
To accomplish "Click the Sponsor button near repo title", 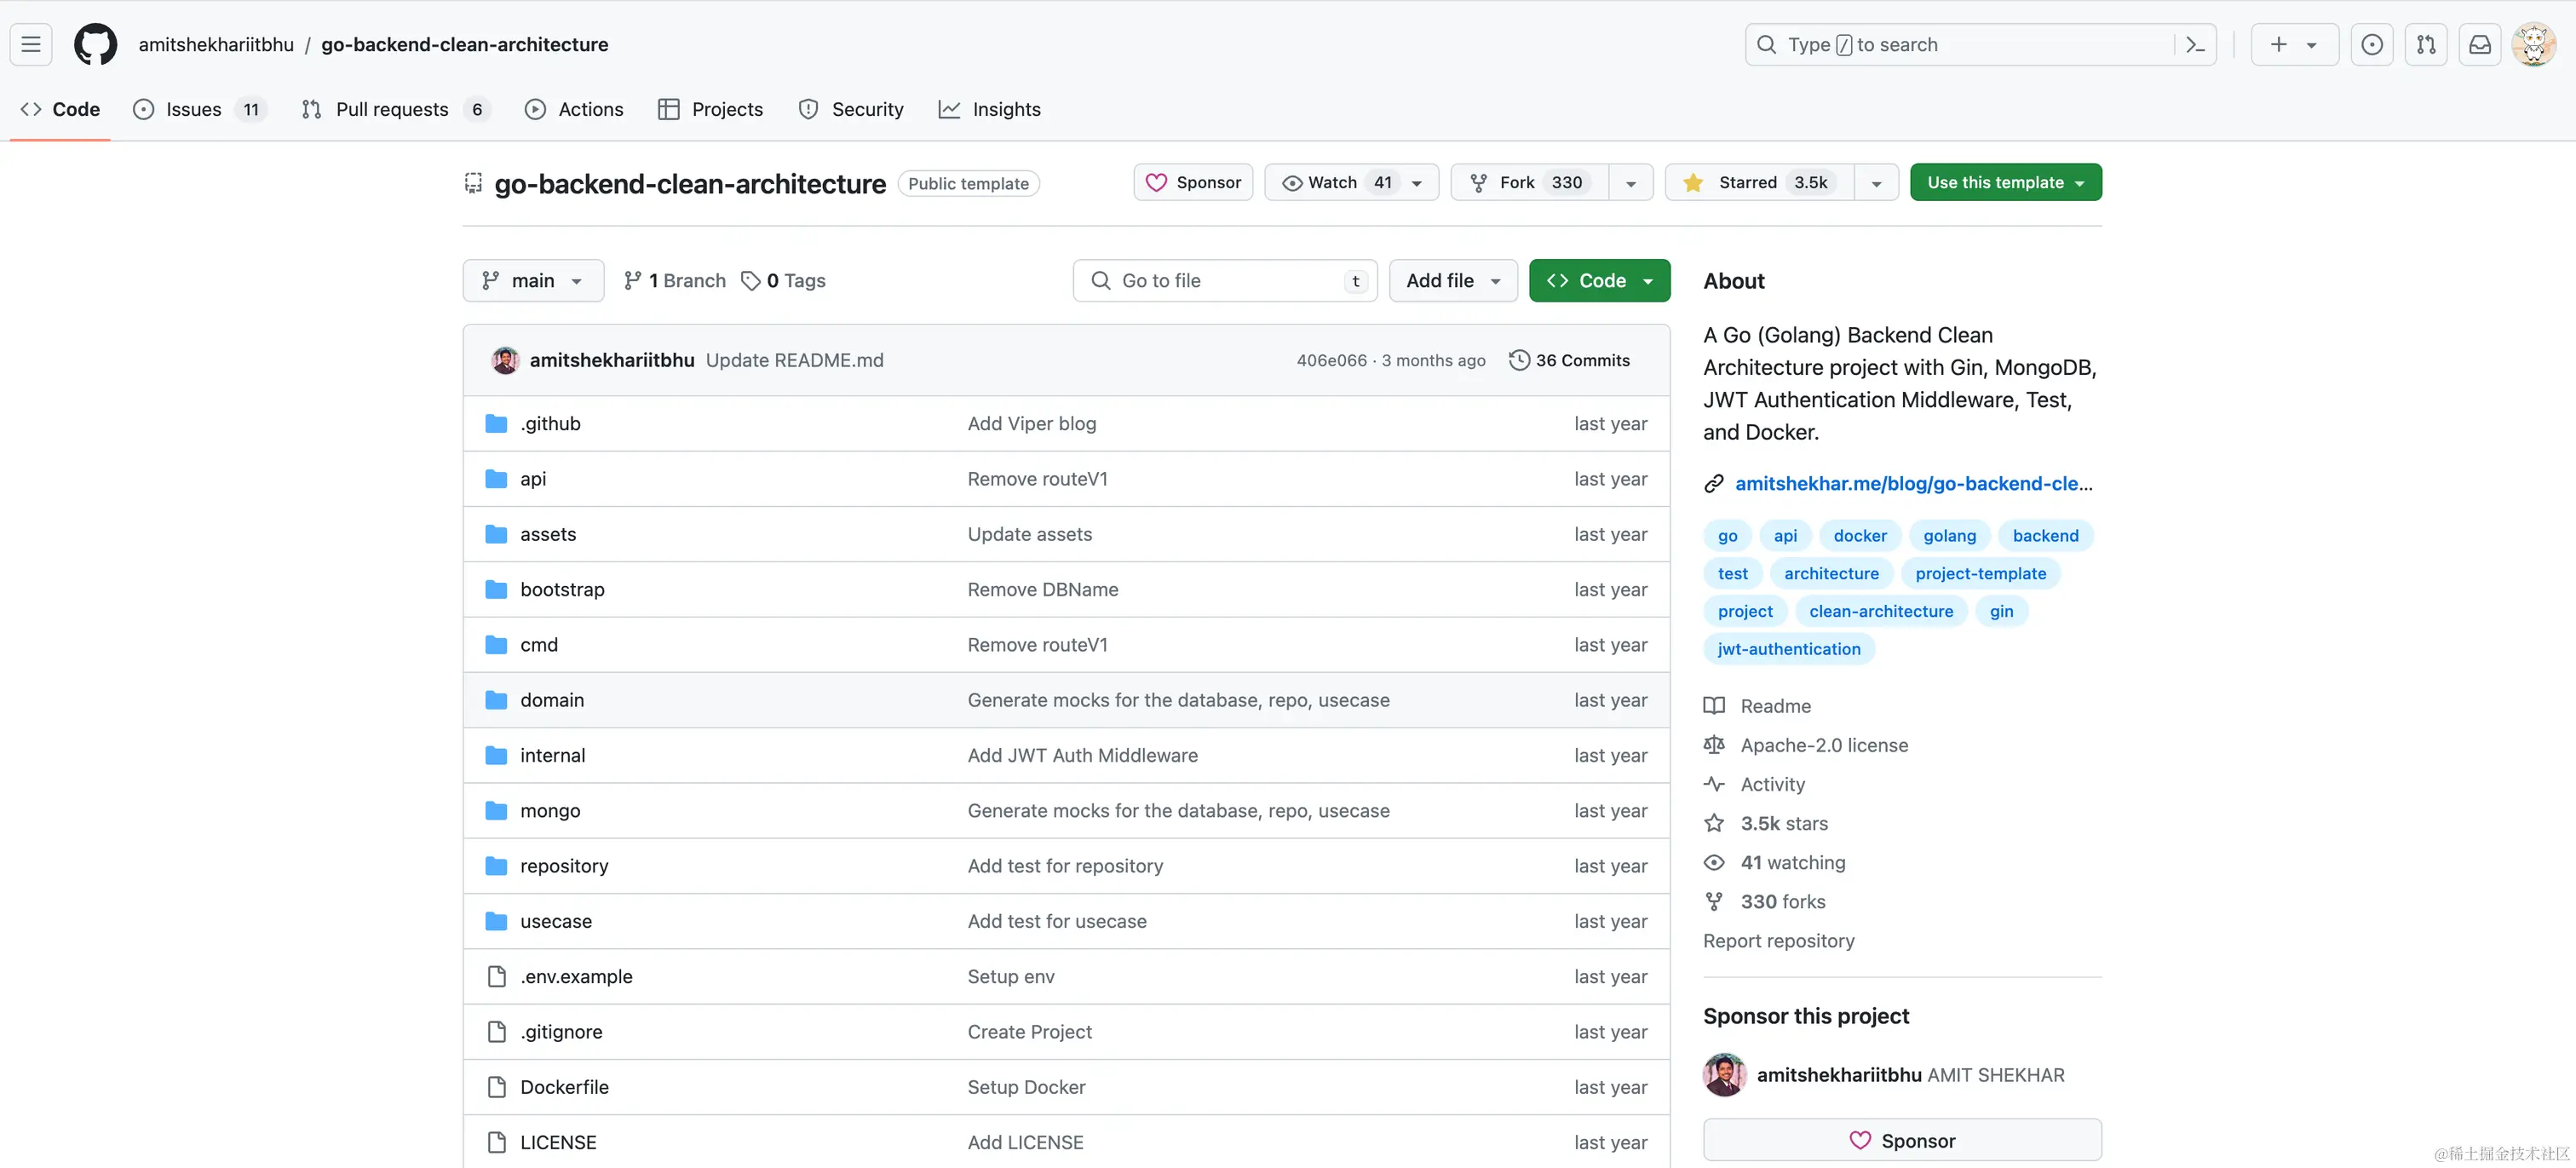I will [1193, 182].
